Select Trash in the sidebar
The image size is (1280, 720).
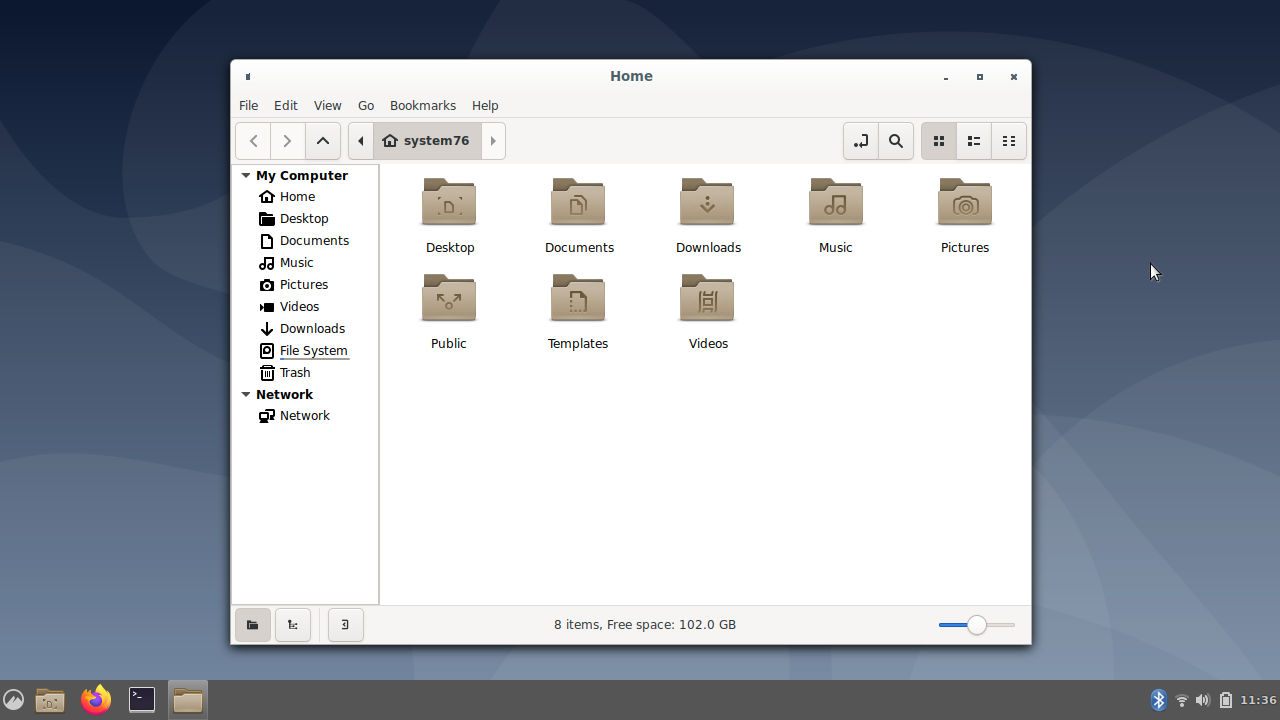coord(294,372)
